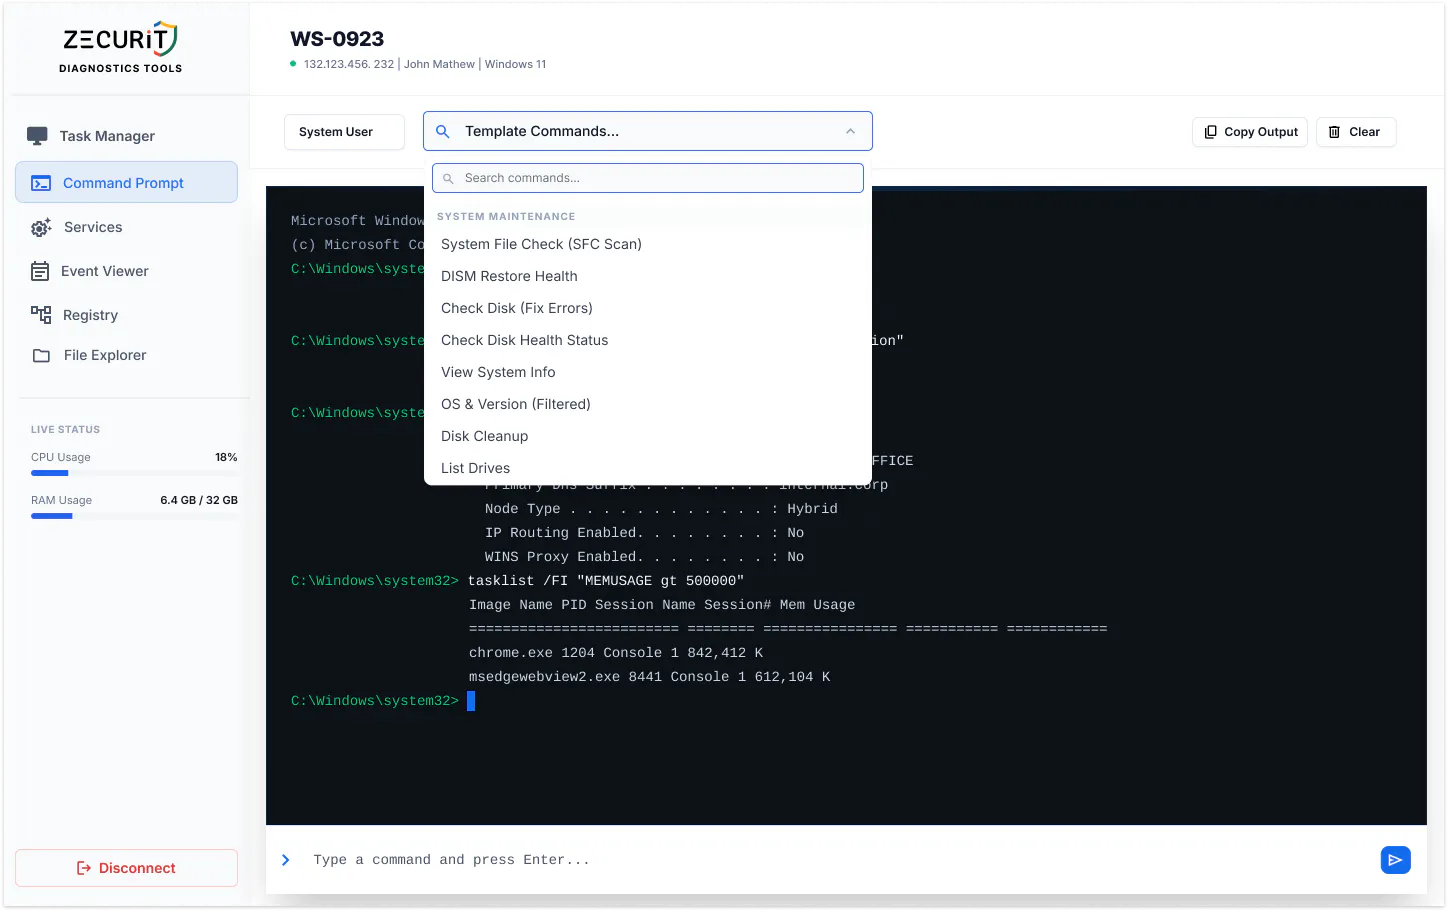The height and width of the screenshot is (911, 1448).
Task: Click the prompt chevron beside command input
Action: [x=286, y=860]
